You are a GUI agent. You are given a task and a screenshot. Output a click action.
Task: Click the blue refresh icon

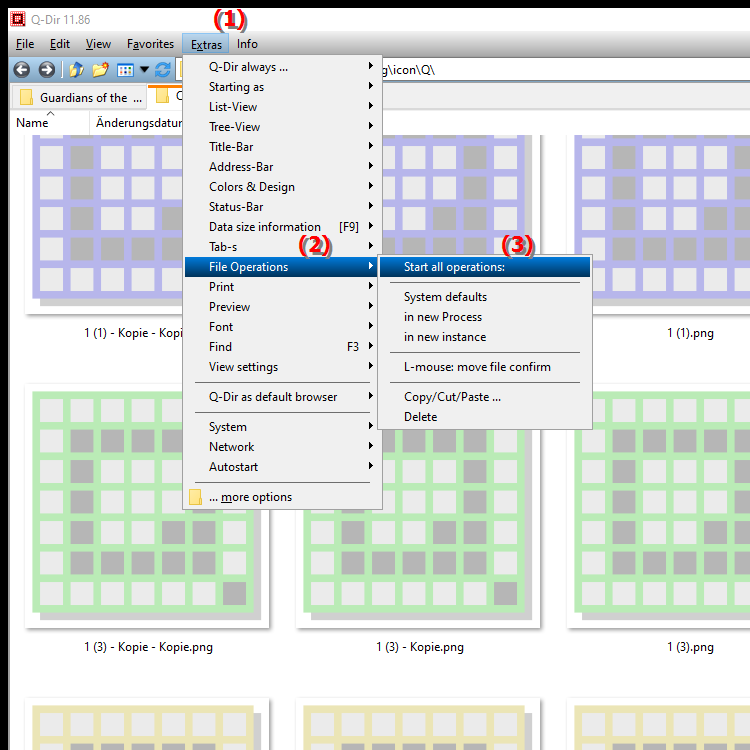(x=163, y=70)
